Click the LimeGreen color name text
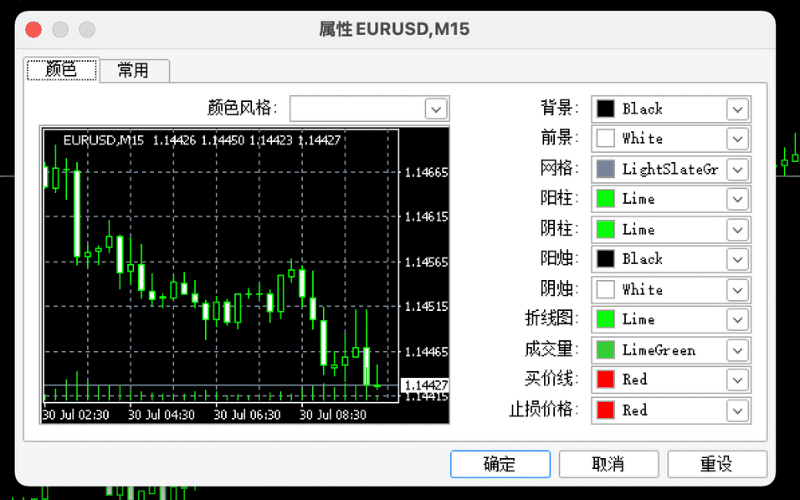This screenshot has height=500, width=800. [659, 350]
